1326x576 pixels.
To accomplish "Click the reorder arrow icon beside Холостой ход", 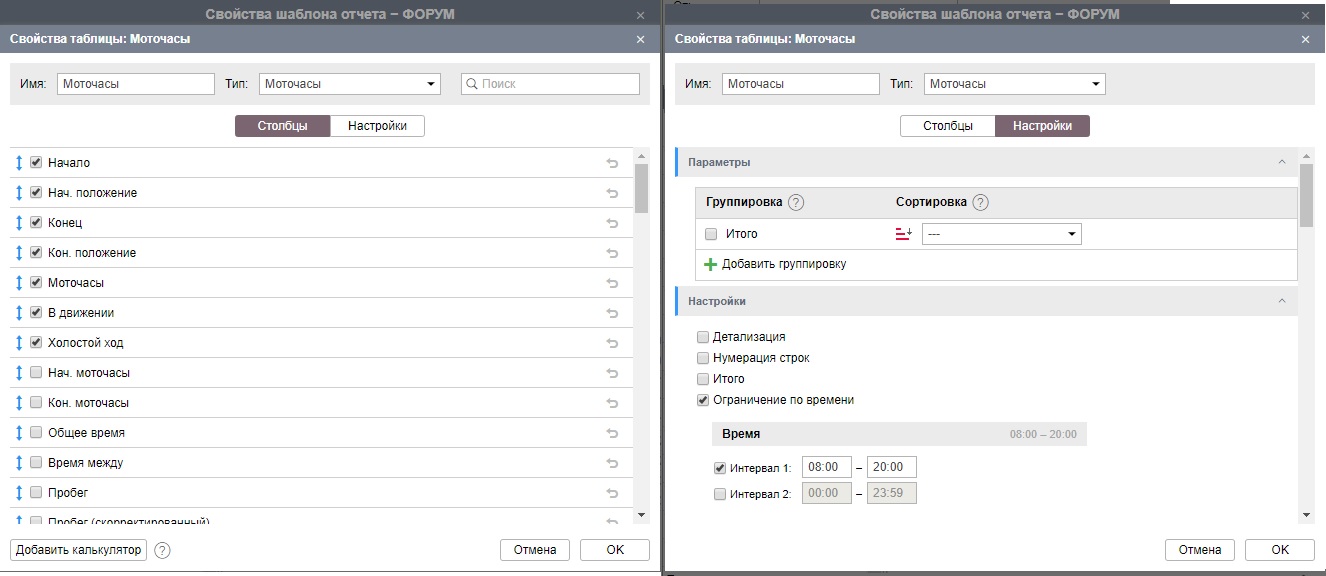I will (18, 343).
